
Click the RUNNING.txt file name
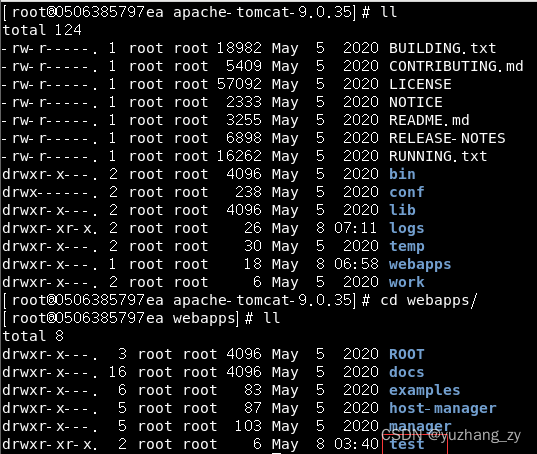tap(438, 156)
